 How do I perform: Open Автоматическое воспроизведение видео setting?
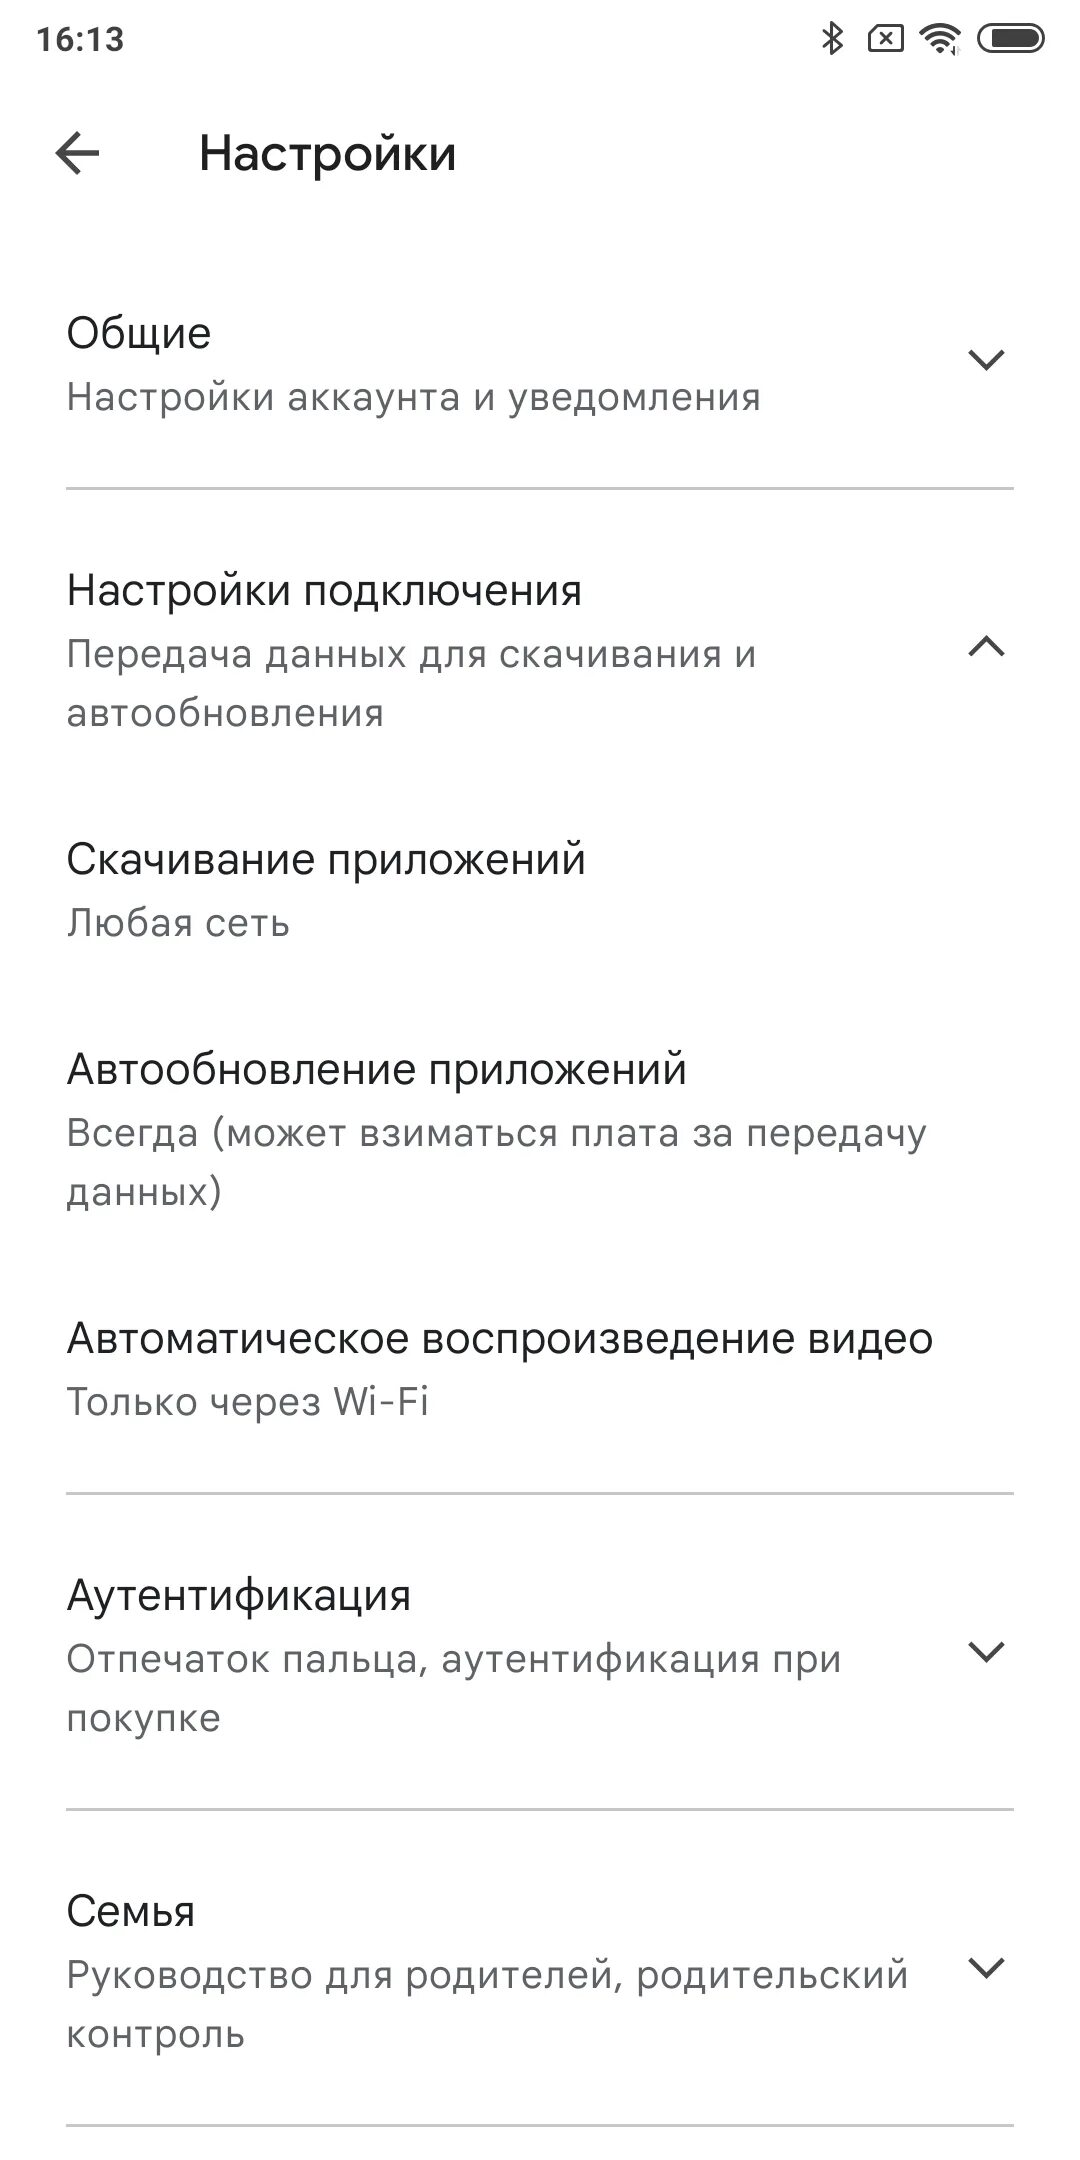coord(540,1368)
